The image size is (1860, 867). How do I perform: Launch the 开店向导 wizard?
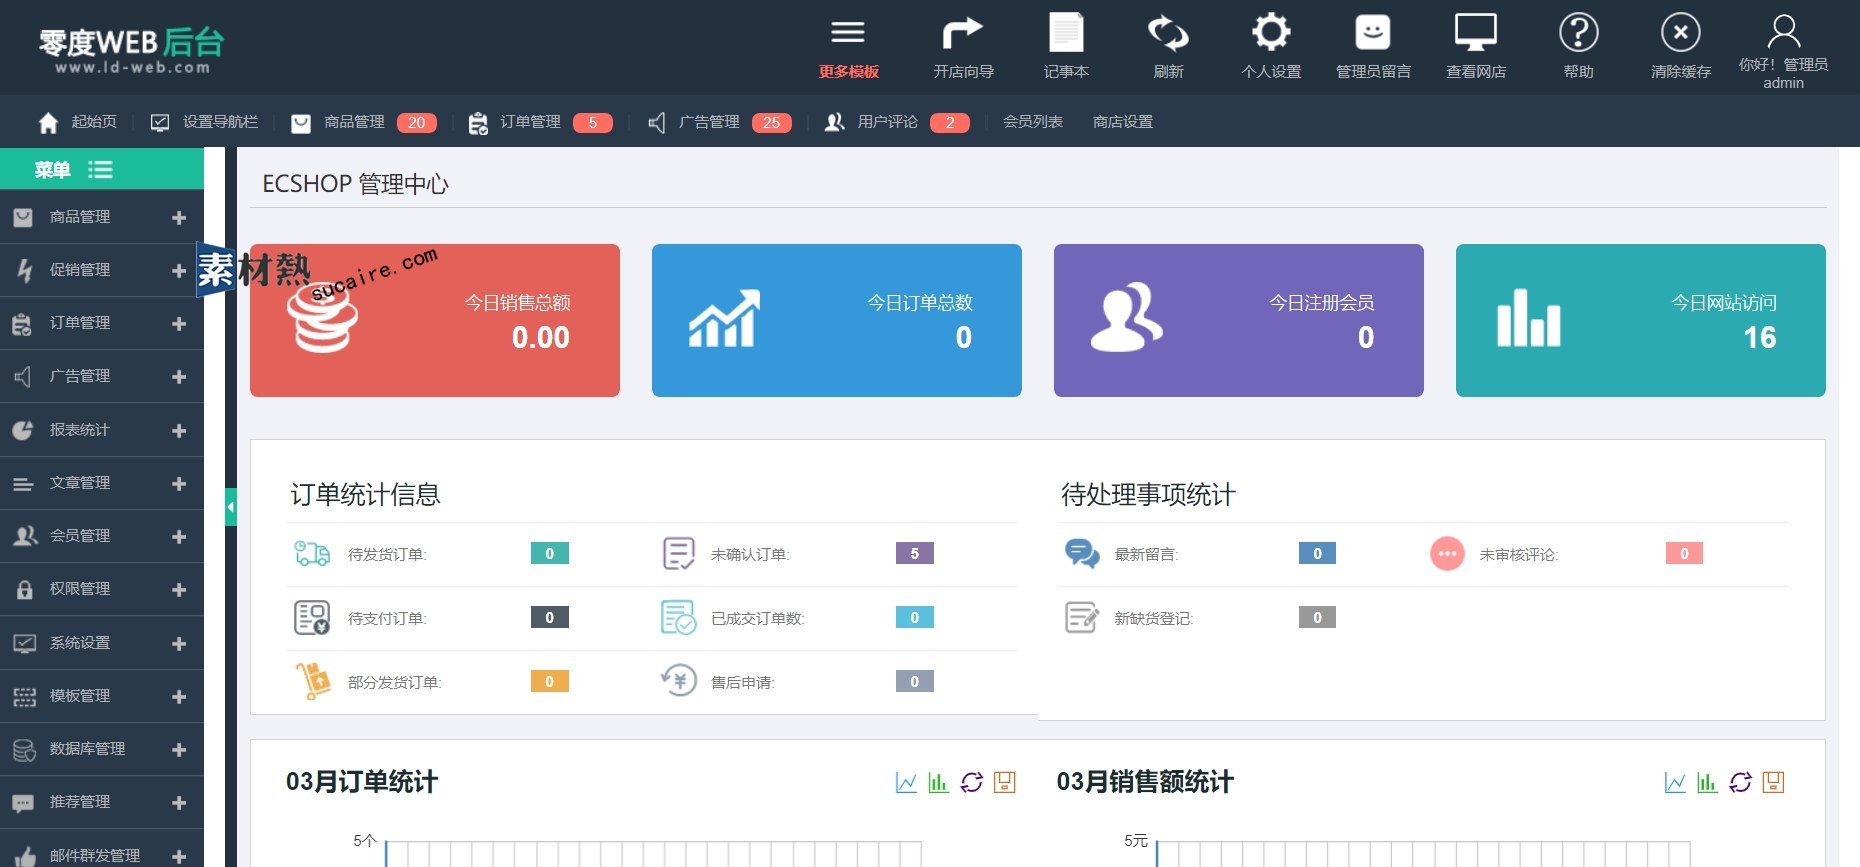tap(963, 33)
